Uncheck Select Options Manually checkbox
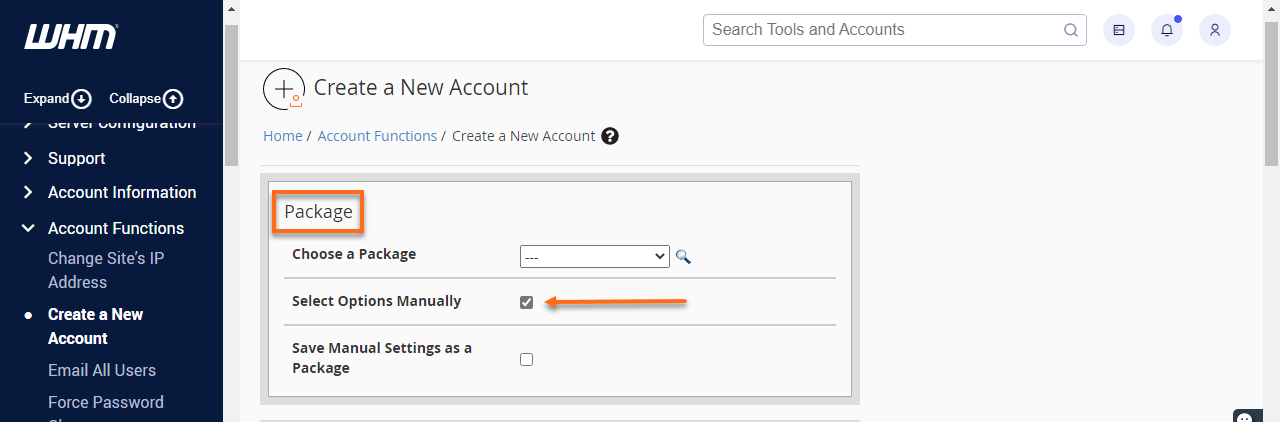Screen dimensions: 1280x422 point(527,302)
